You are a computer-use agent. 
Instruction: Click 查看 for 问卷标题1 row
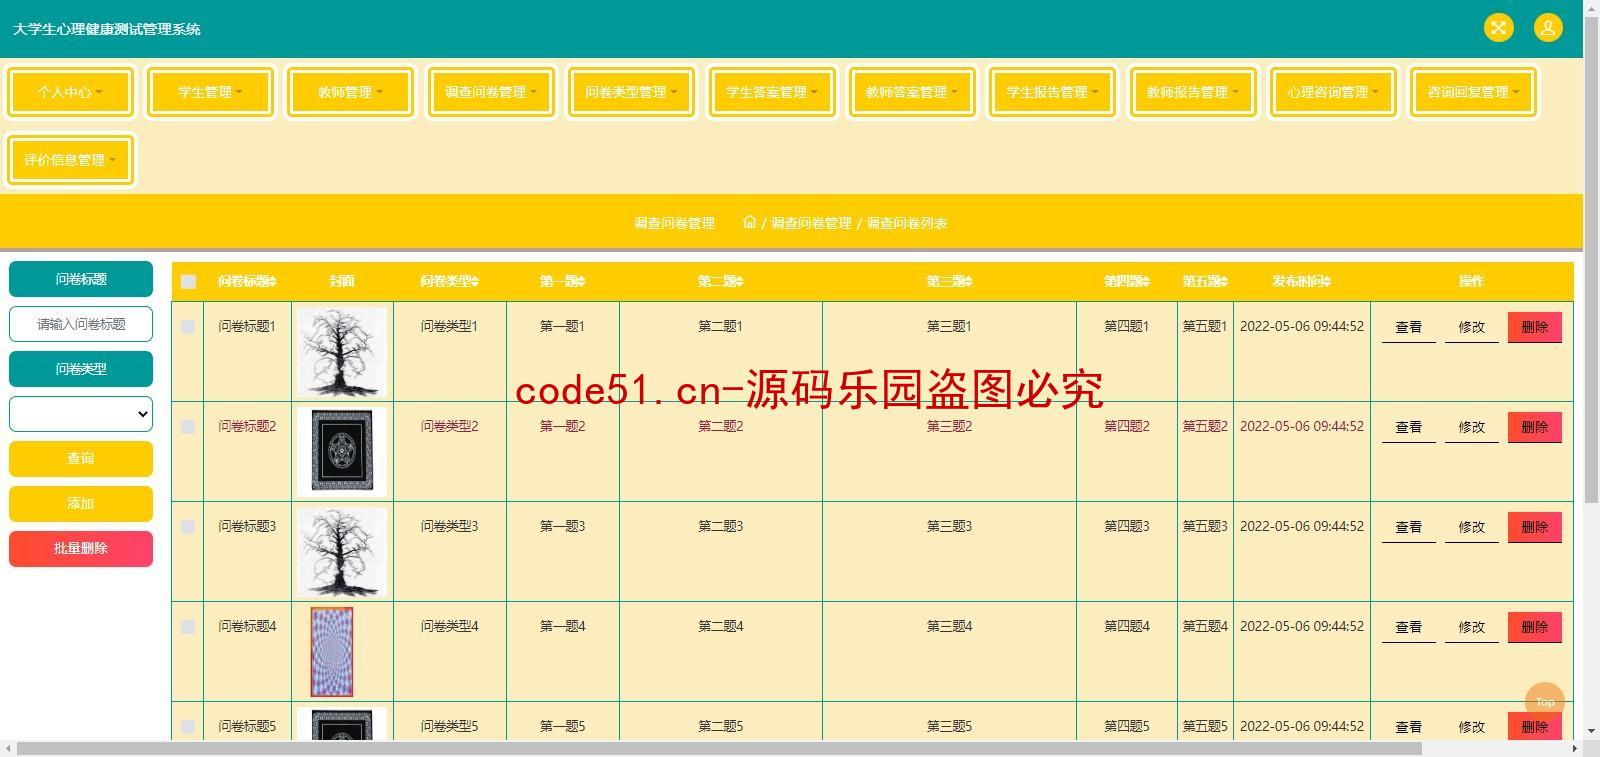tap(1408, 327)
